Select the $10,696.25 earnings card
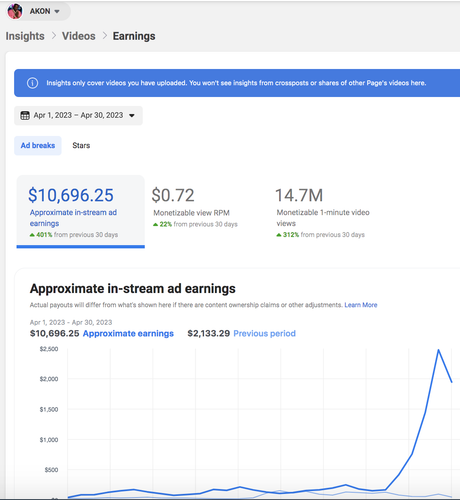 [81, 211]
